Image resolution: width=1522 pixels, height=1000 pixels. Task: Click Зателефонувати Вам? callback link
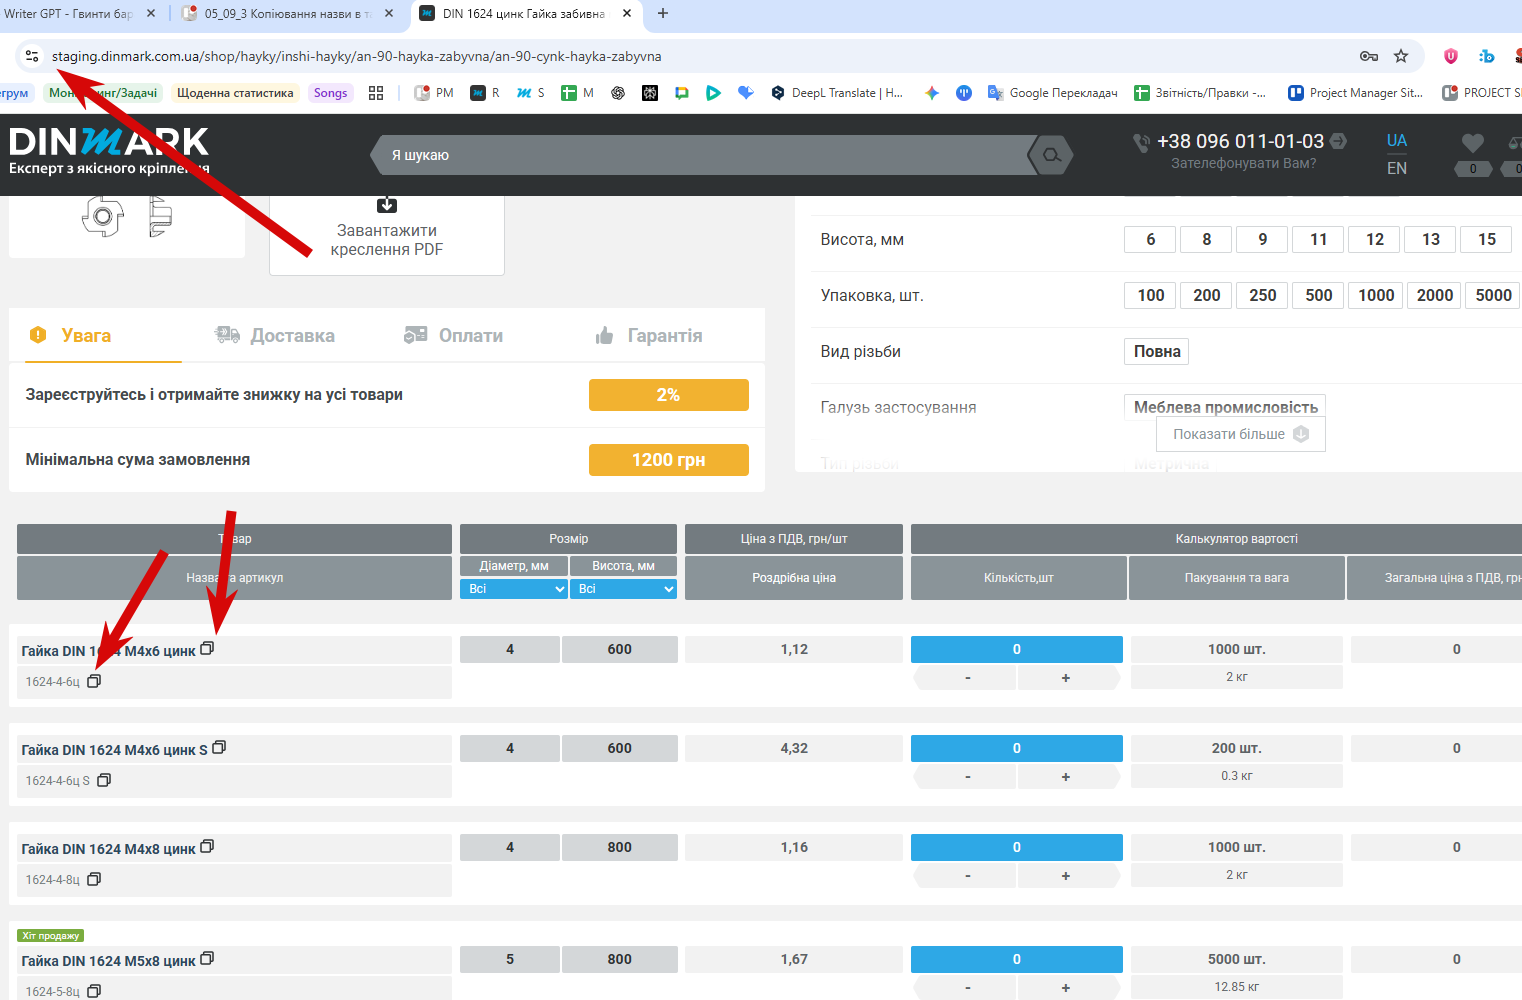click(x=1244, y=163)
